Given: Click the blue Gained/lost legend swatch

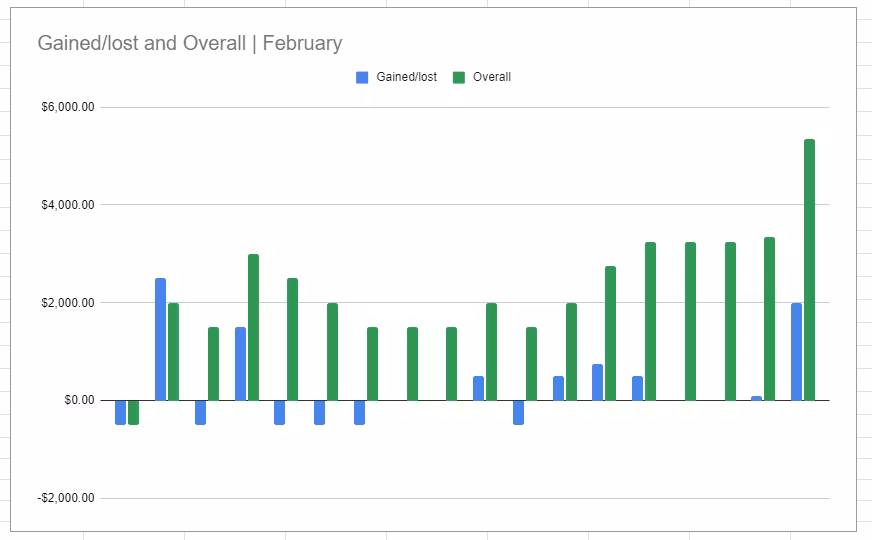Looking at the screenshot, I should coord(362,77).
